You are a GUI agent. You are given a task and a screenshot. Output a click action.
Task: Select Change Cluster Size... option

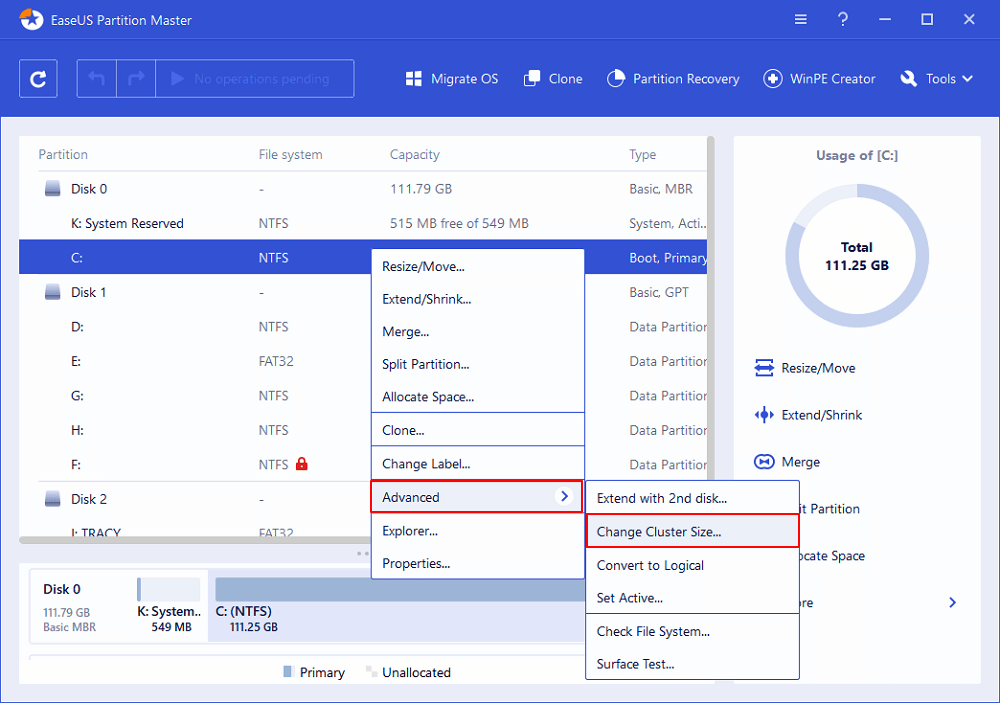tap(692, 531)
